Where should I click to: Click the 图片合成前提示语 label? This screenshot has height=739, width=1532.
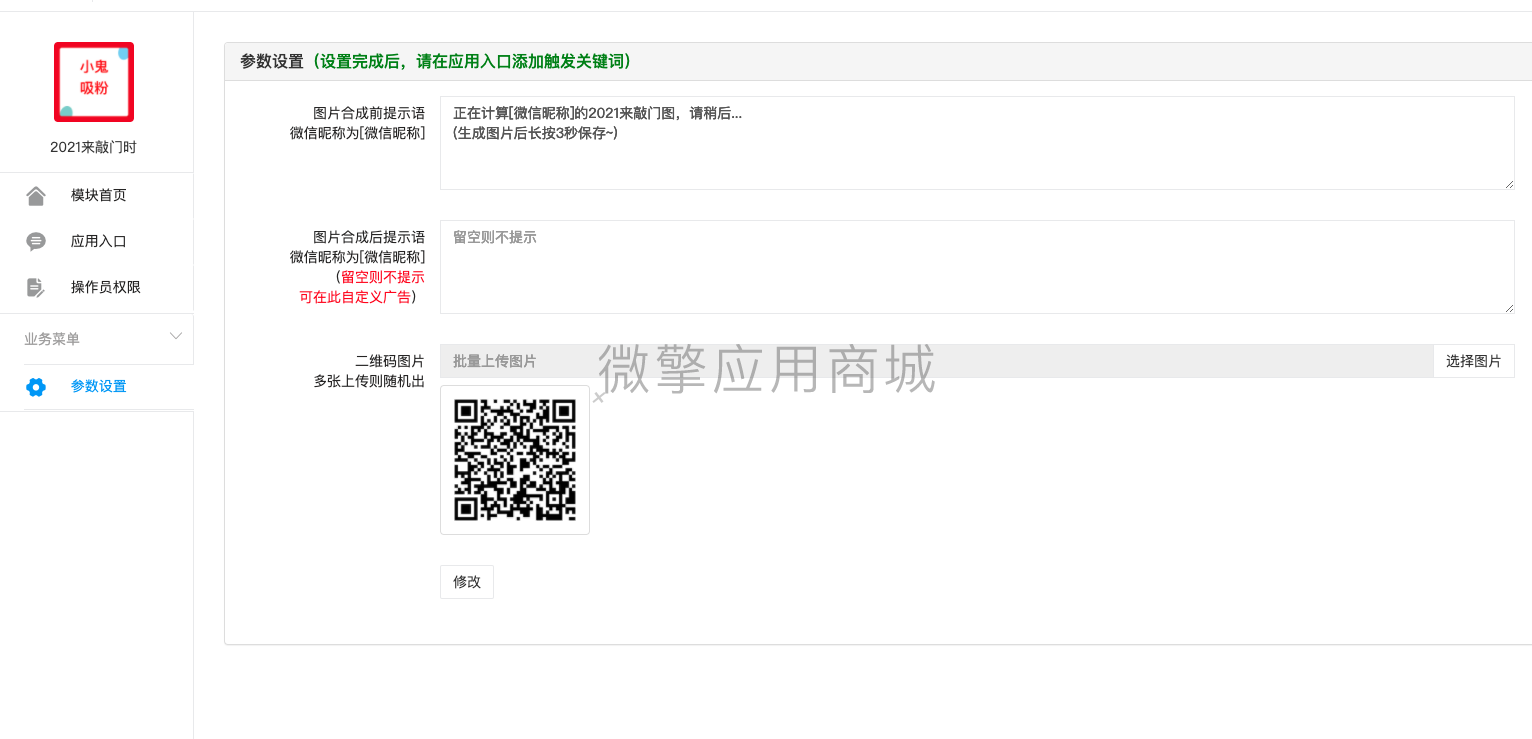tap(369, 113)
